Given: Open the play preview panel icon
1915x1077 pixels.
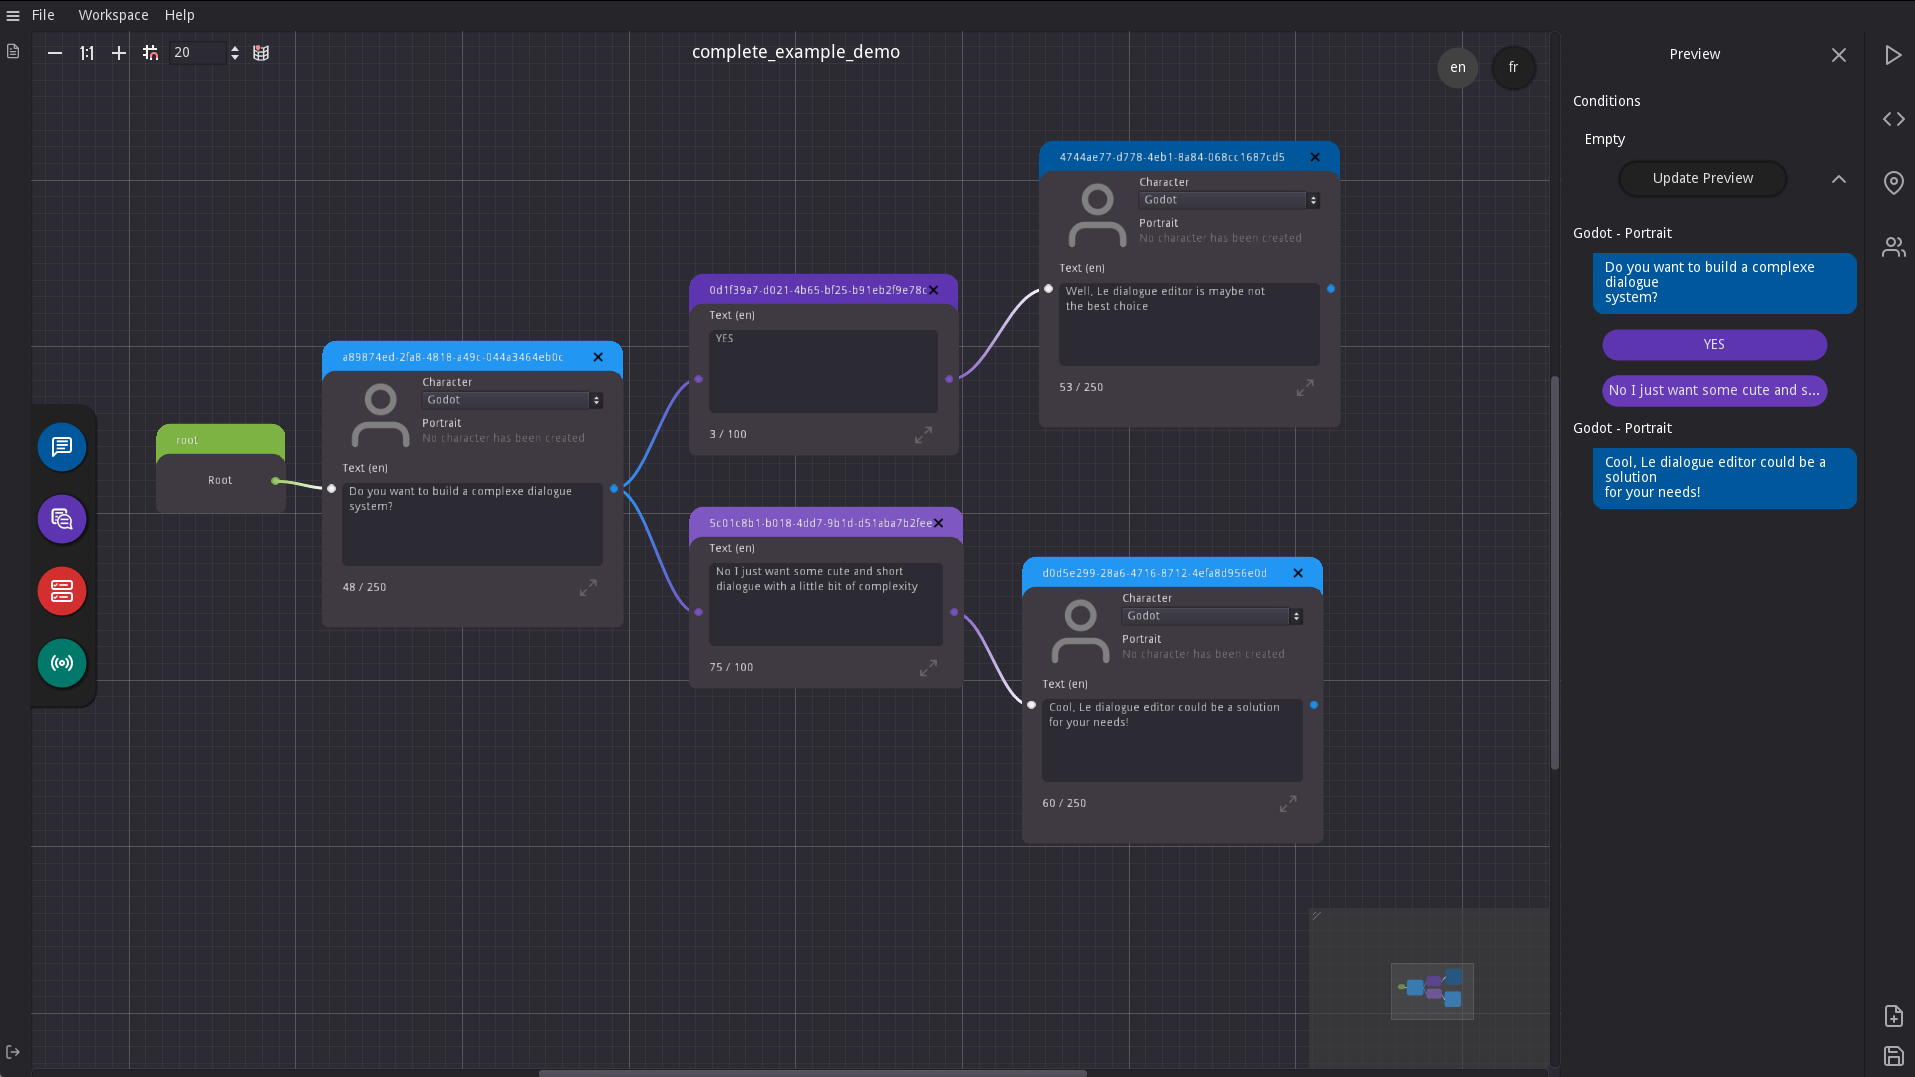Looking at the screenshot, I should point(1893,55).
